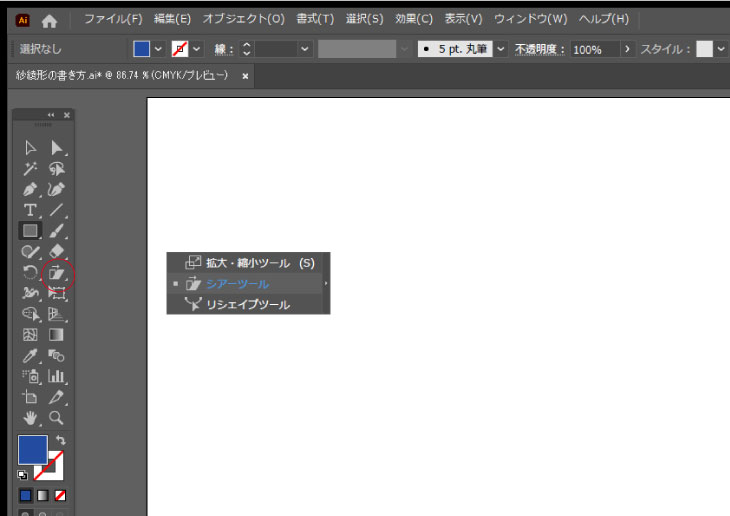Screen dimensions: 730x516
Task: Choose リシェイプツール from the flyout
Action: [247, 304]
